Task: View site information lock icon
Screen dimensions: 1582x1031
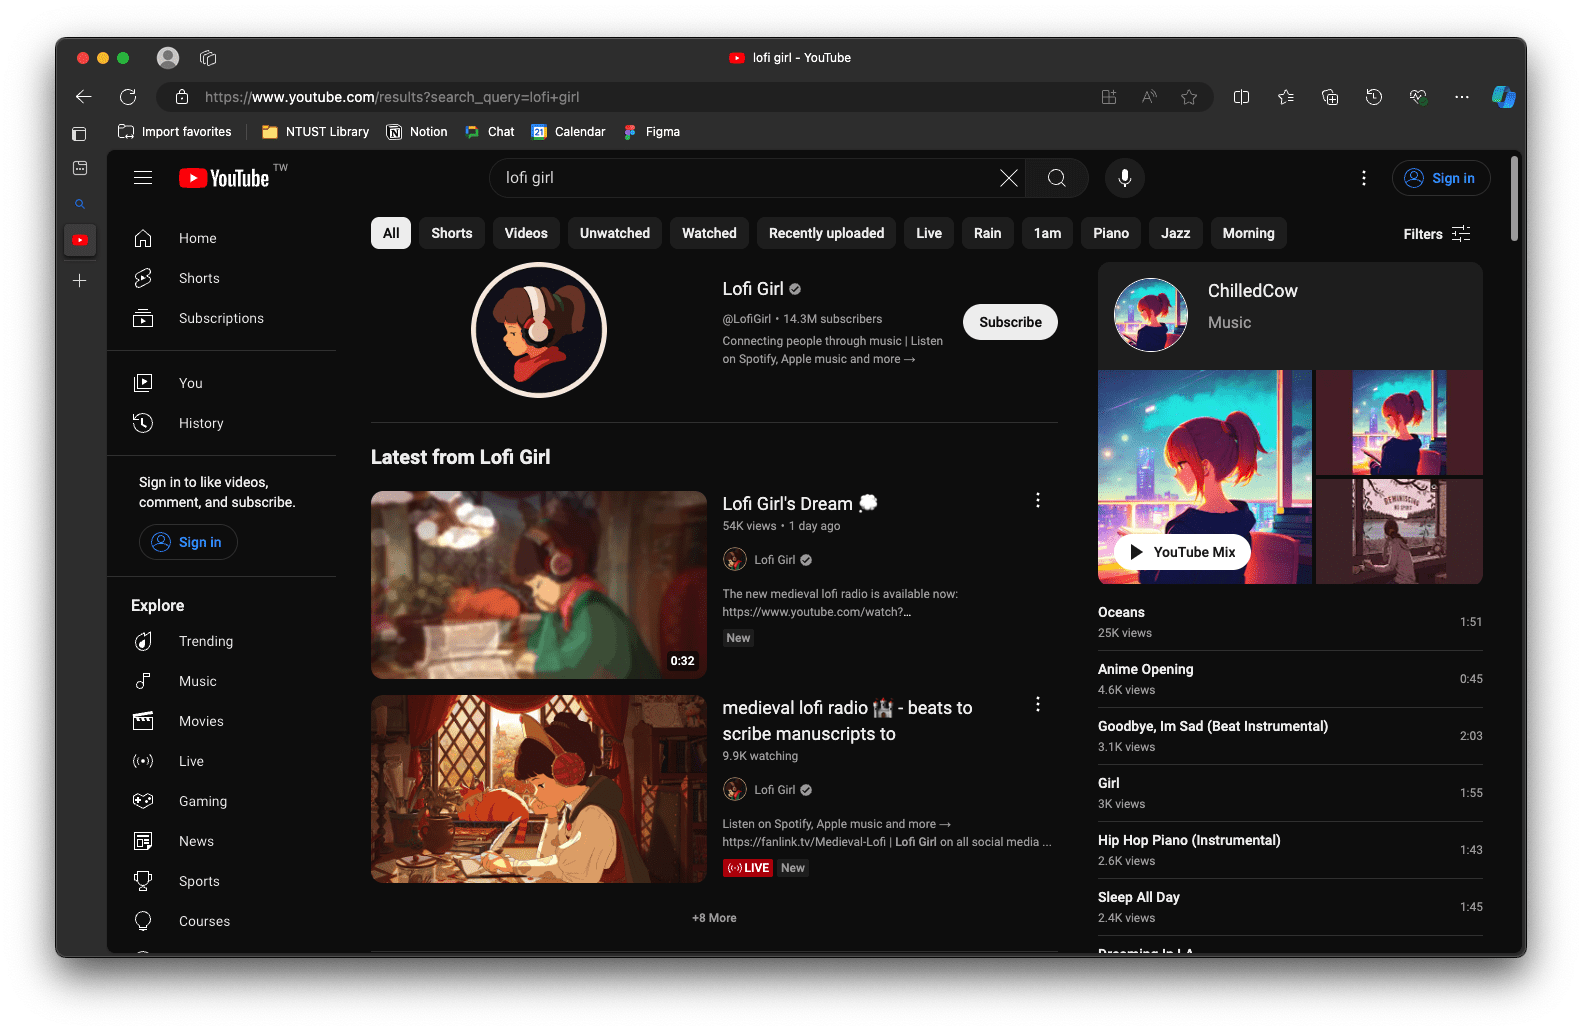Action: [182, 97]
